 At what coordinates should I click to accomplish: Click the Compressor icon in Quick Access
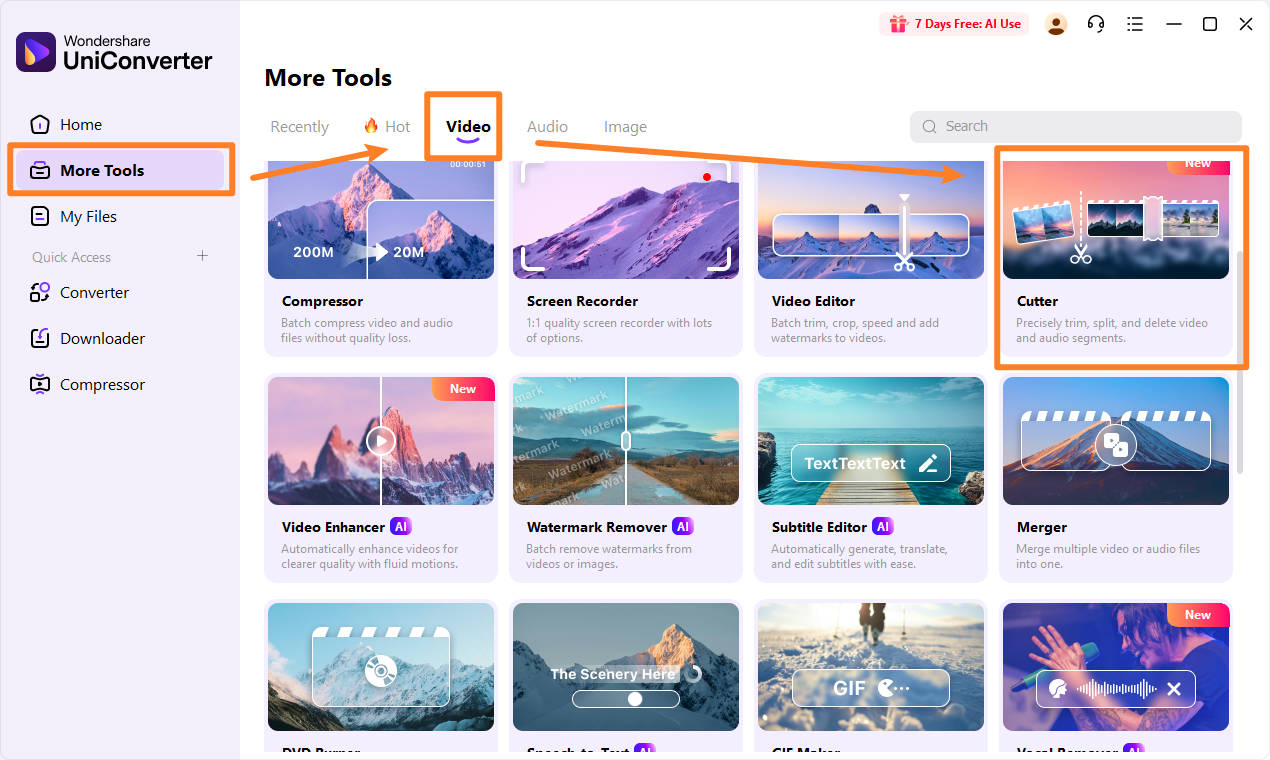pos(40,384)
